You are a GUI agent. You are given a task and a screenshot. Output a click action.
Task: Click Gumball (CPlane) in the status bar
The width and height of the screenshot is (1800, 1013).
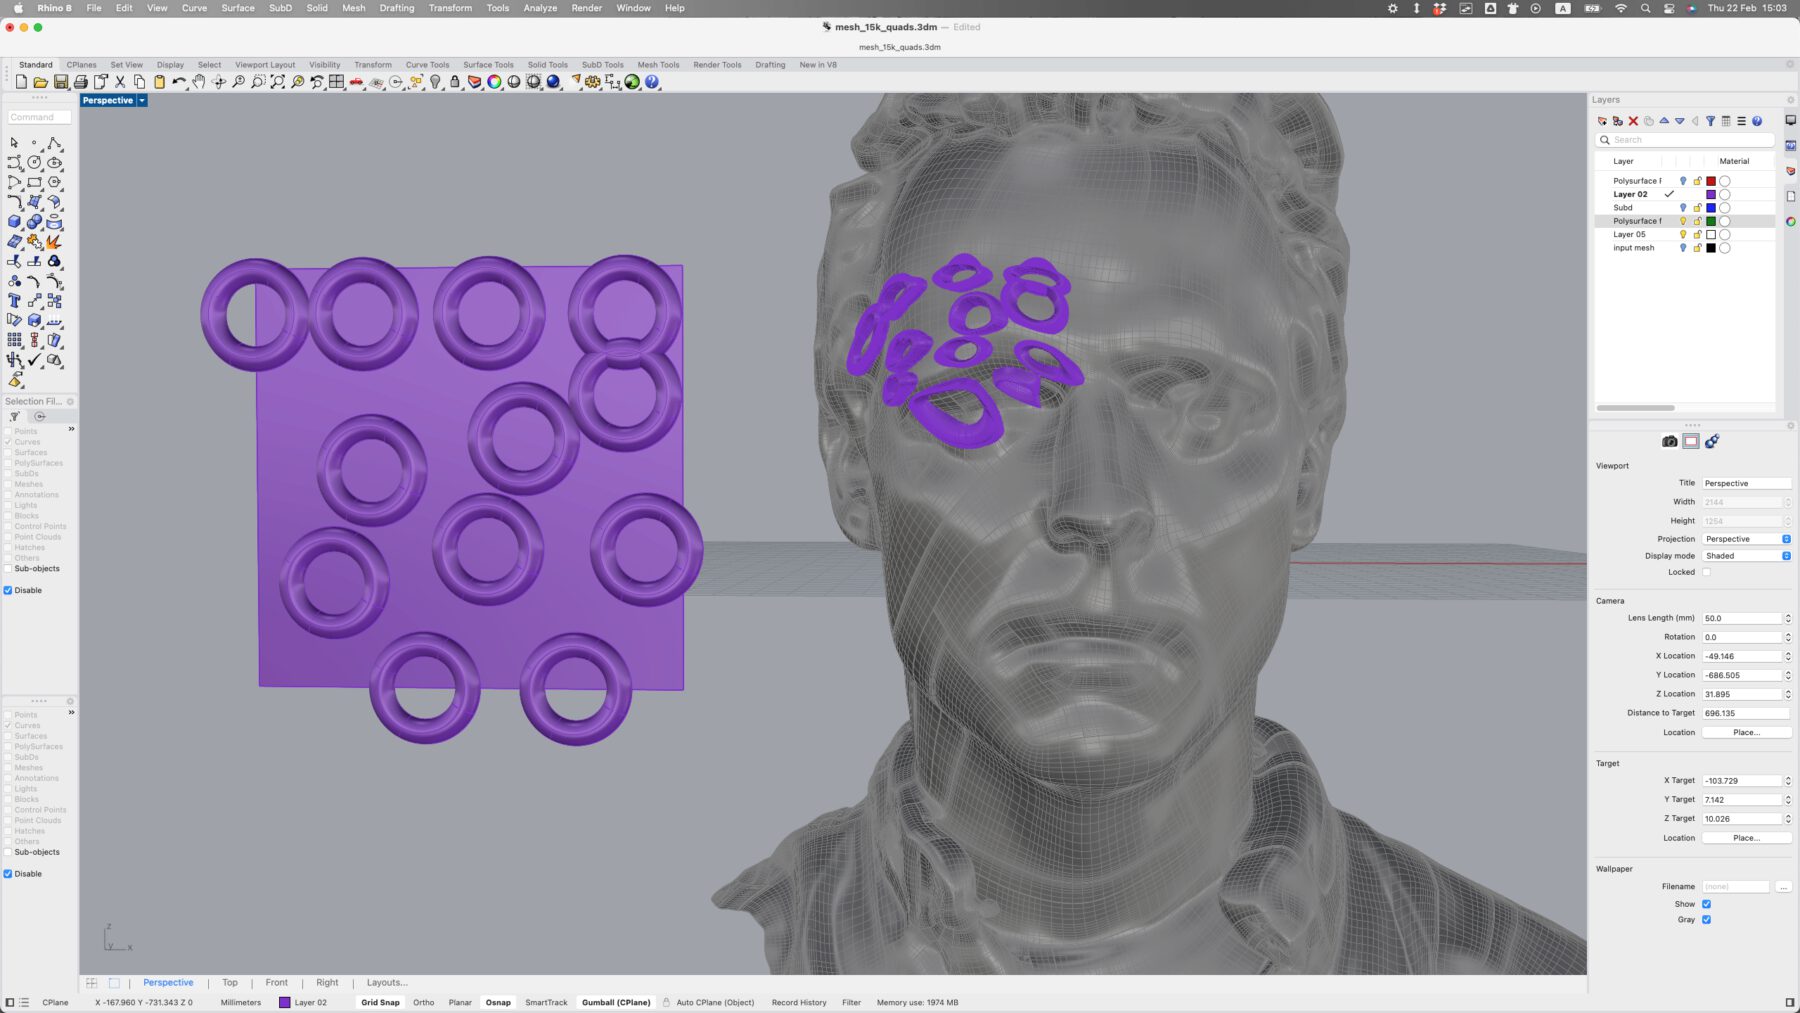(x=616, y=1002)
